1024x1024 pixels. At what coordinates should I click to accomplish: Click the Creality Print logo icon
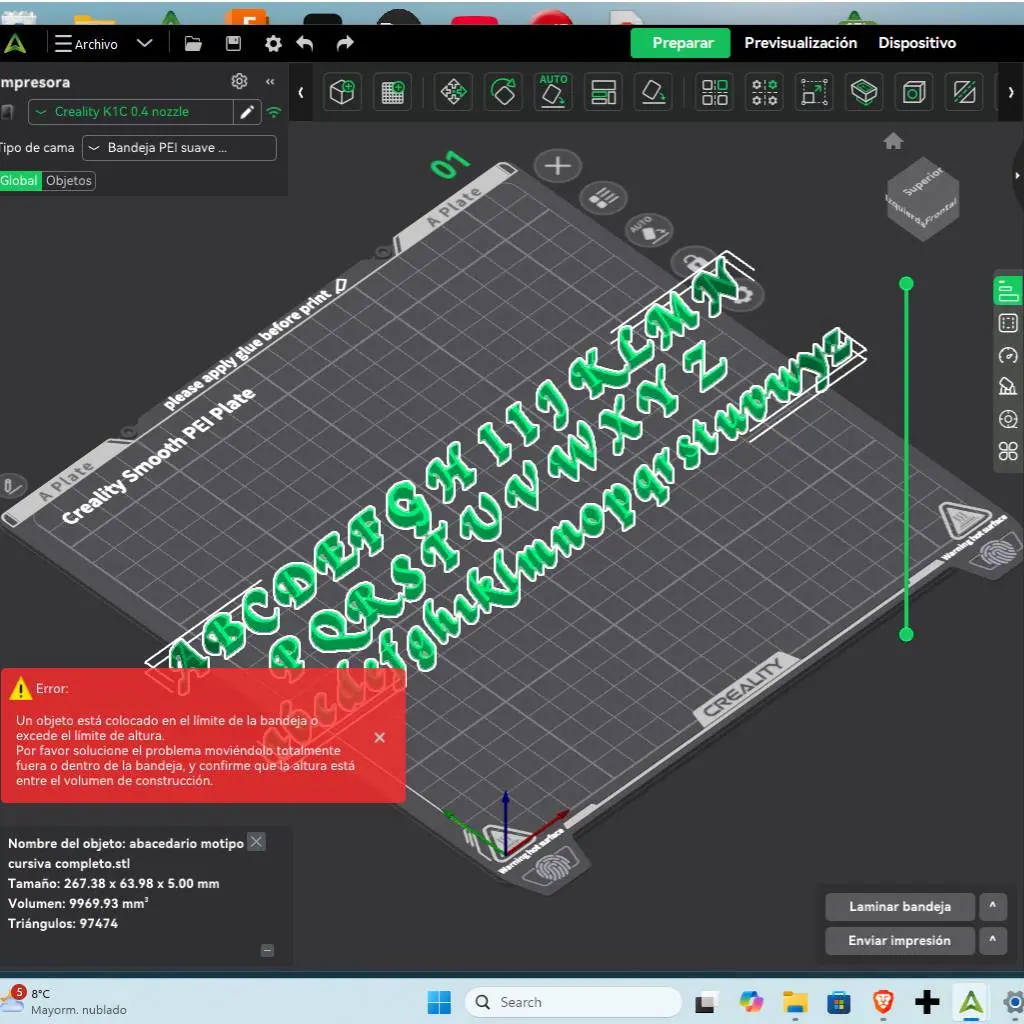[x=15, y=44]
